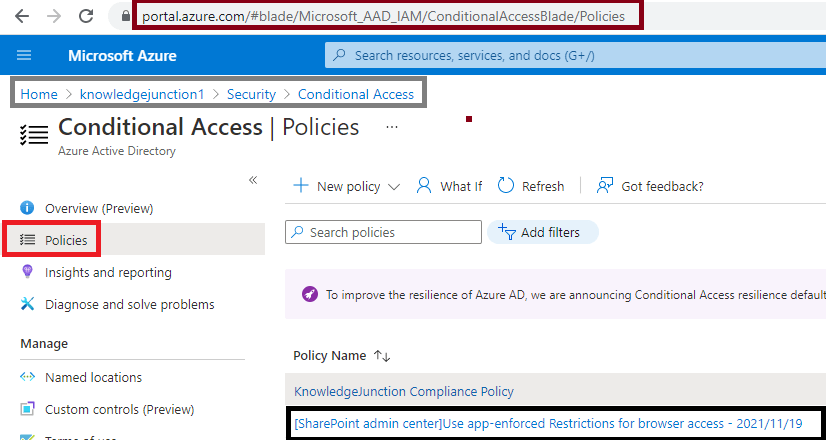Click the padlock icon in address bar
This screenshot has height=440, width=826.
pyautogui.click(x=125, y=16)
